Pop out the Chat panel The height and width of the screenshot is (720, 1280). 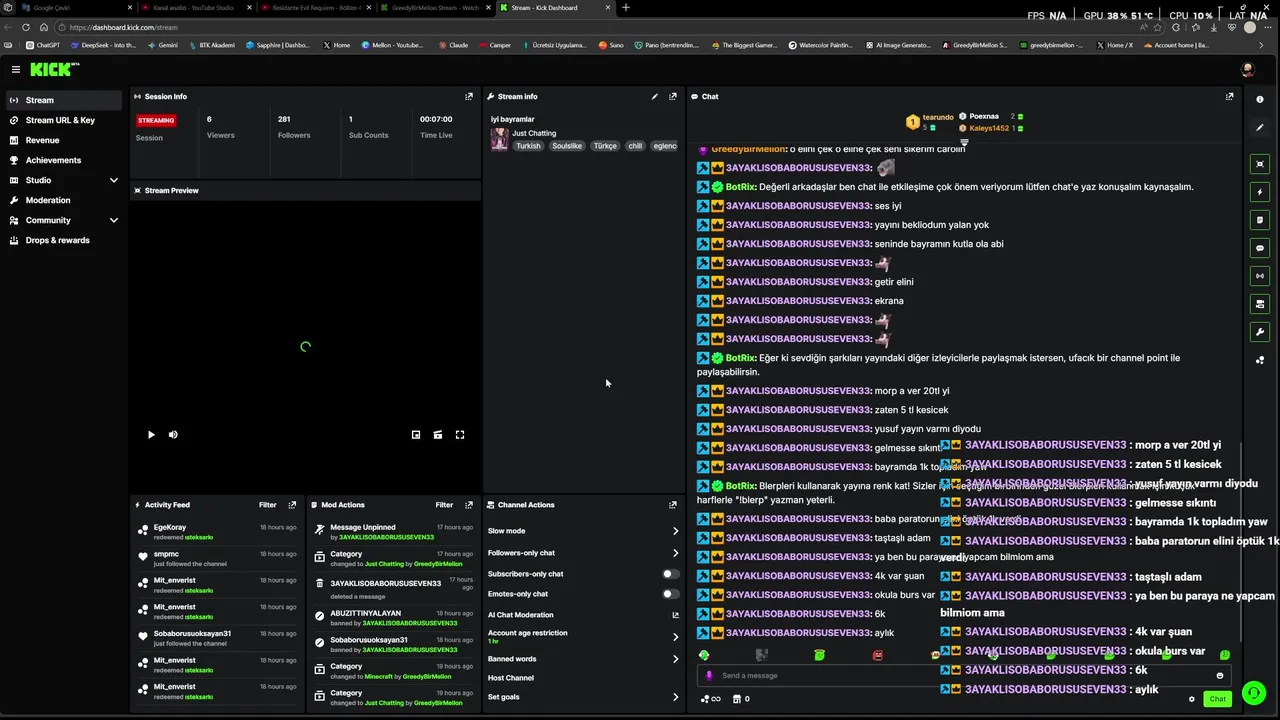point(1229,97)
